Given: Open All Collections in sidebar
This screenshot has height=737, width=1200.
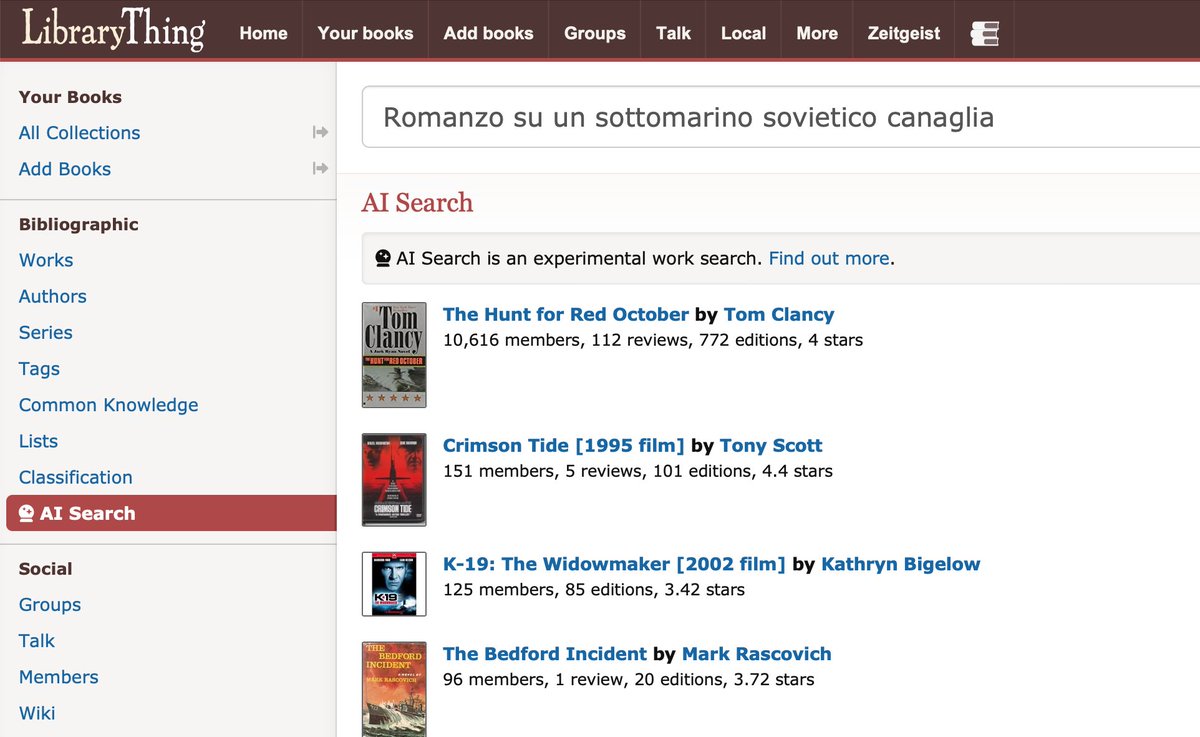Looking at the screenshot, I should 79,133.
